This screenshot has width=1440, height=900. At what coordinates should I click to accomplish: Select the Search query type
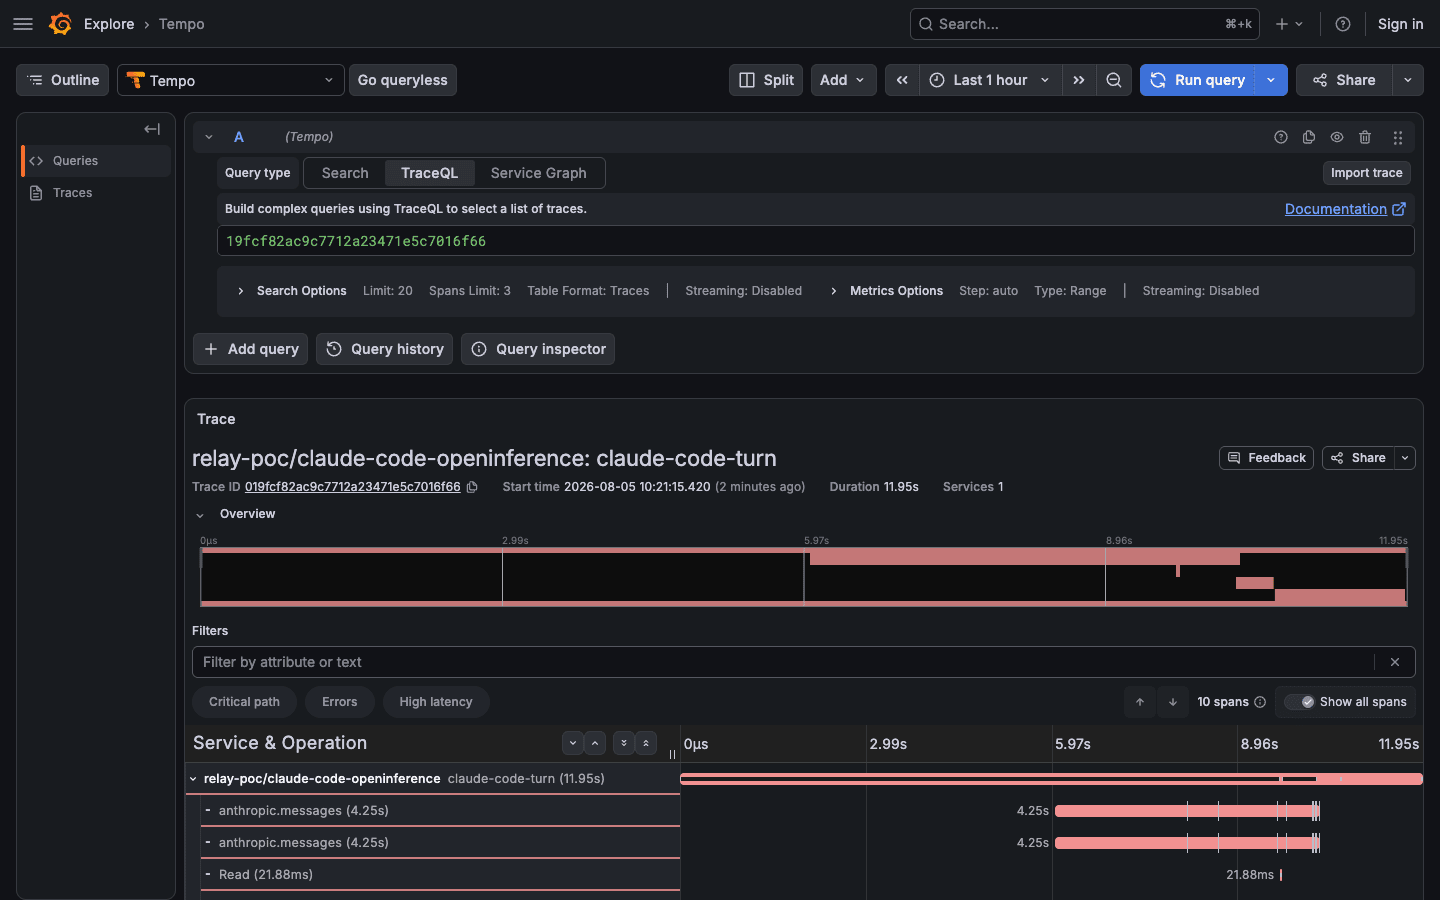(345, 173)
